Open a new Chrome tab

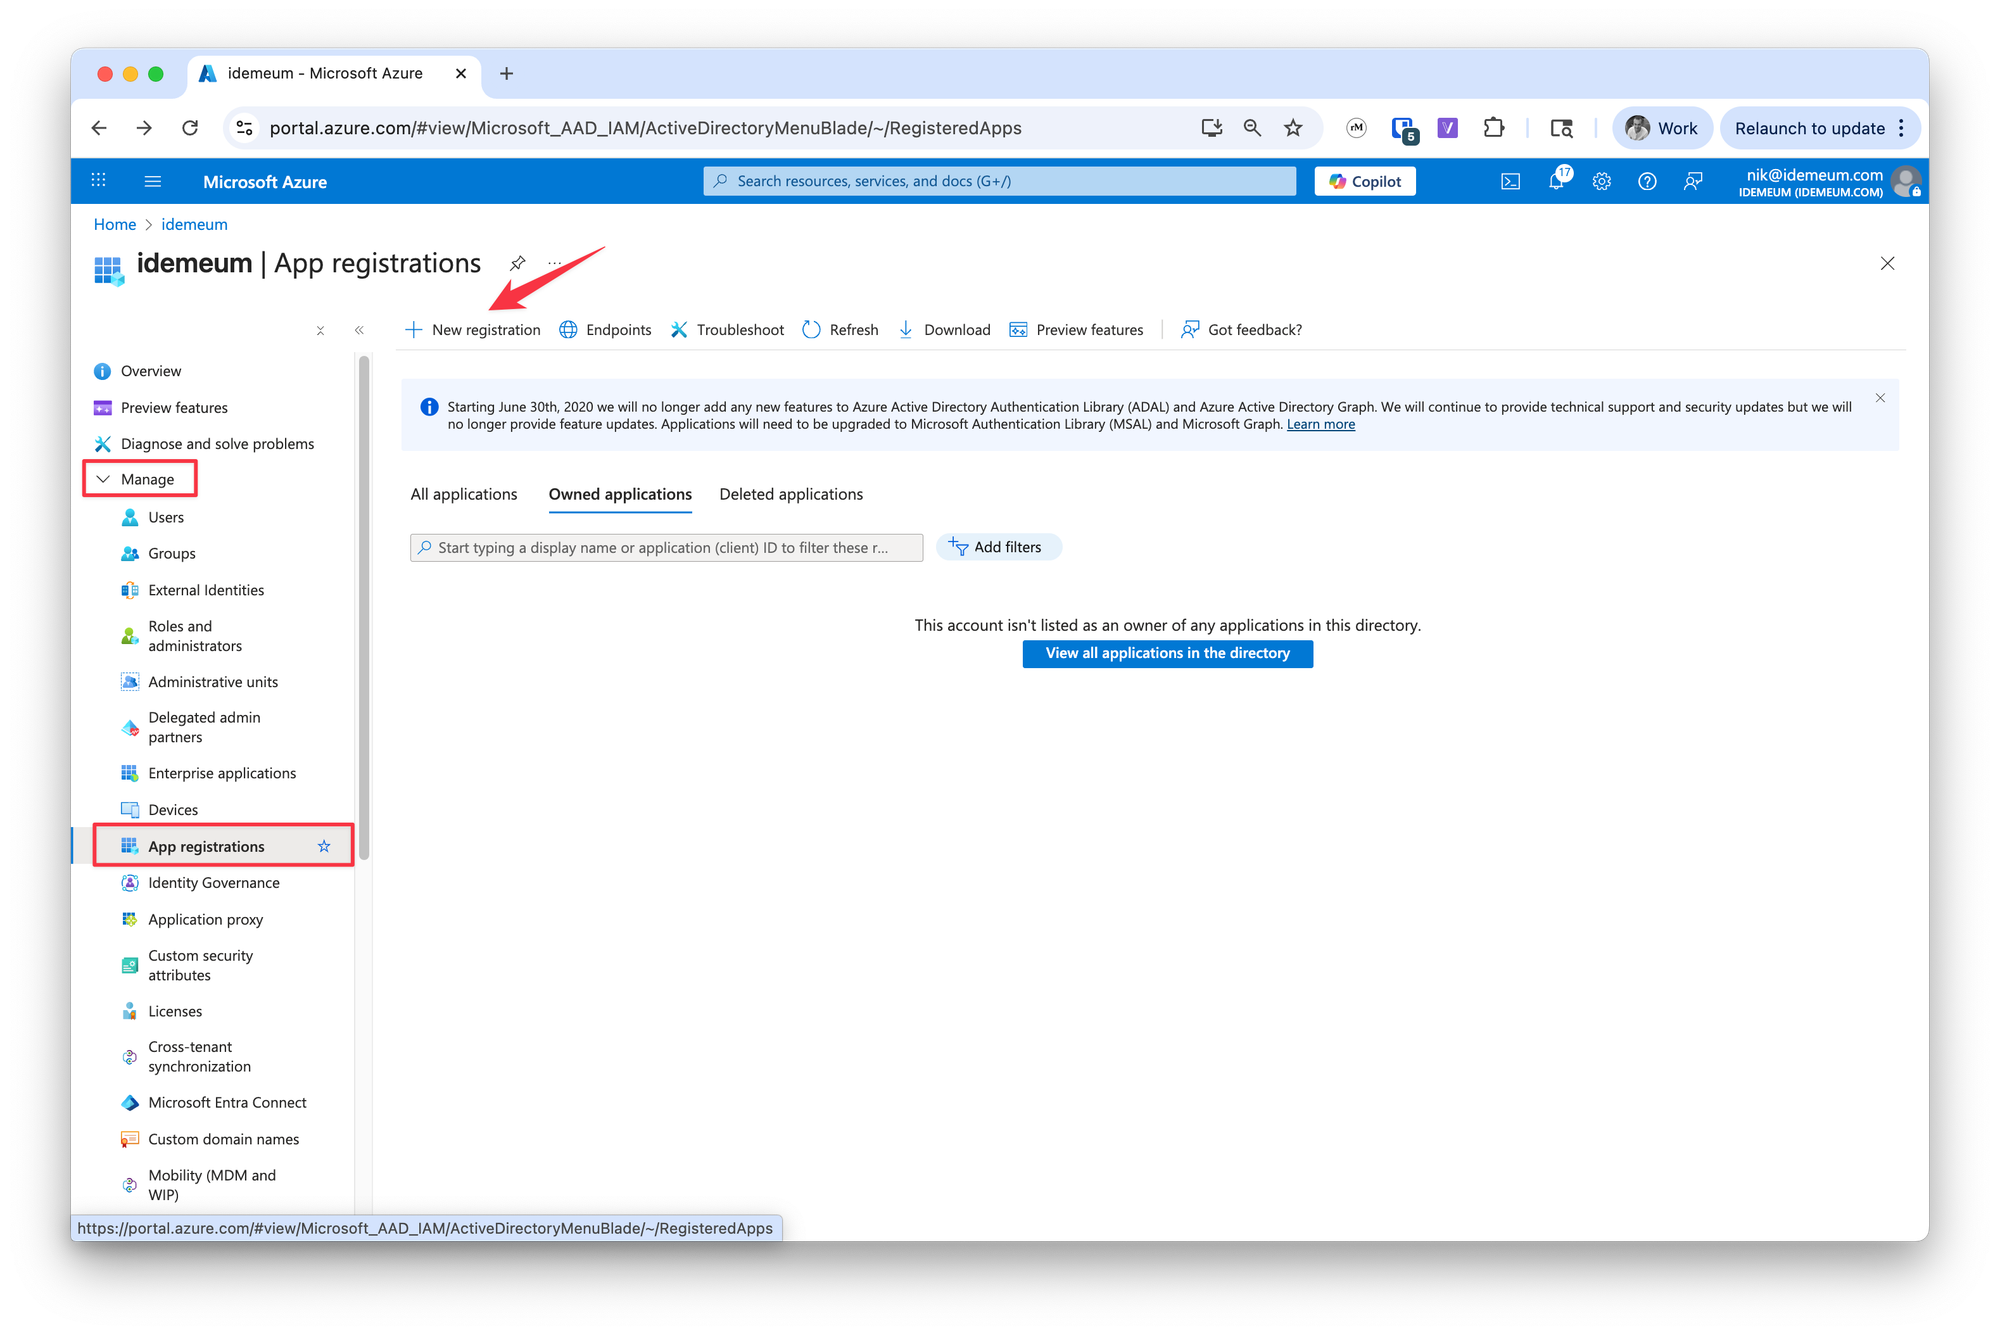pos(506,73)
